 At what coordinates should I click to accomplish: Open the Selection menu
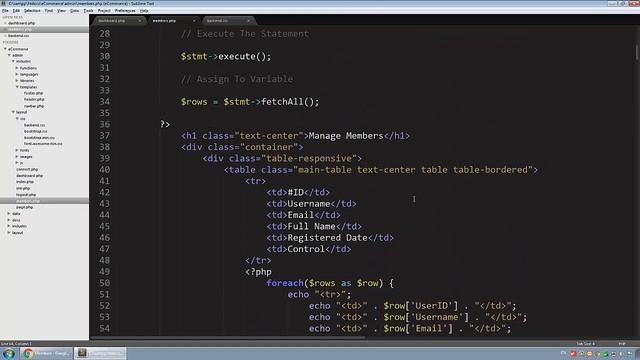[32, 11]
